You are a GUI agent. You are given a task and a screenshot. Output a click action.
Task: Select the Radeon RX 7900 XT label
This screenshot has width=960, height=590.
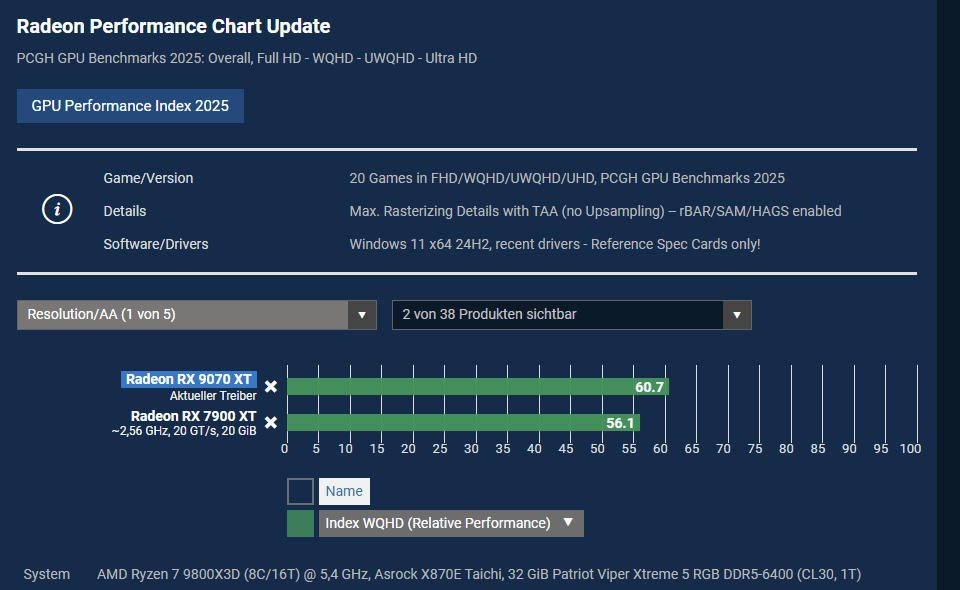pyautogui.click(x=193, y=416)
